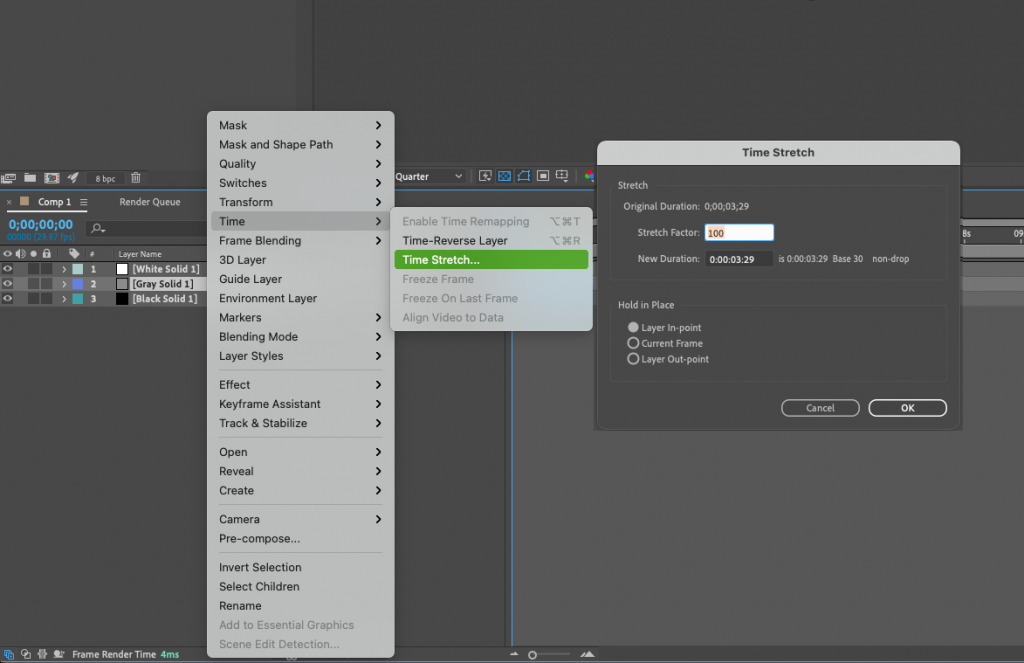Viewport: 1024px width, 663px height.
Task: Confirm the Time Stretch with OK
Action: coord(907,407)
